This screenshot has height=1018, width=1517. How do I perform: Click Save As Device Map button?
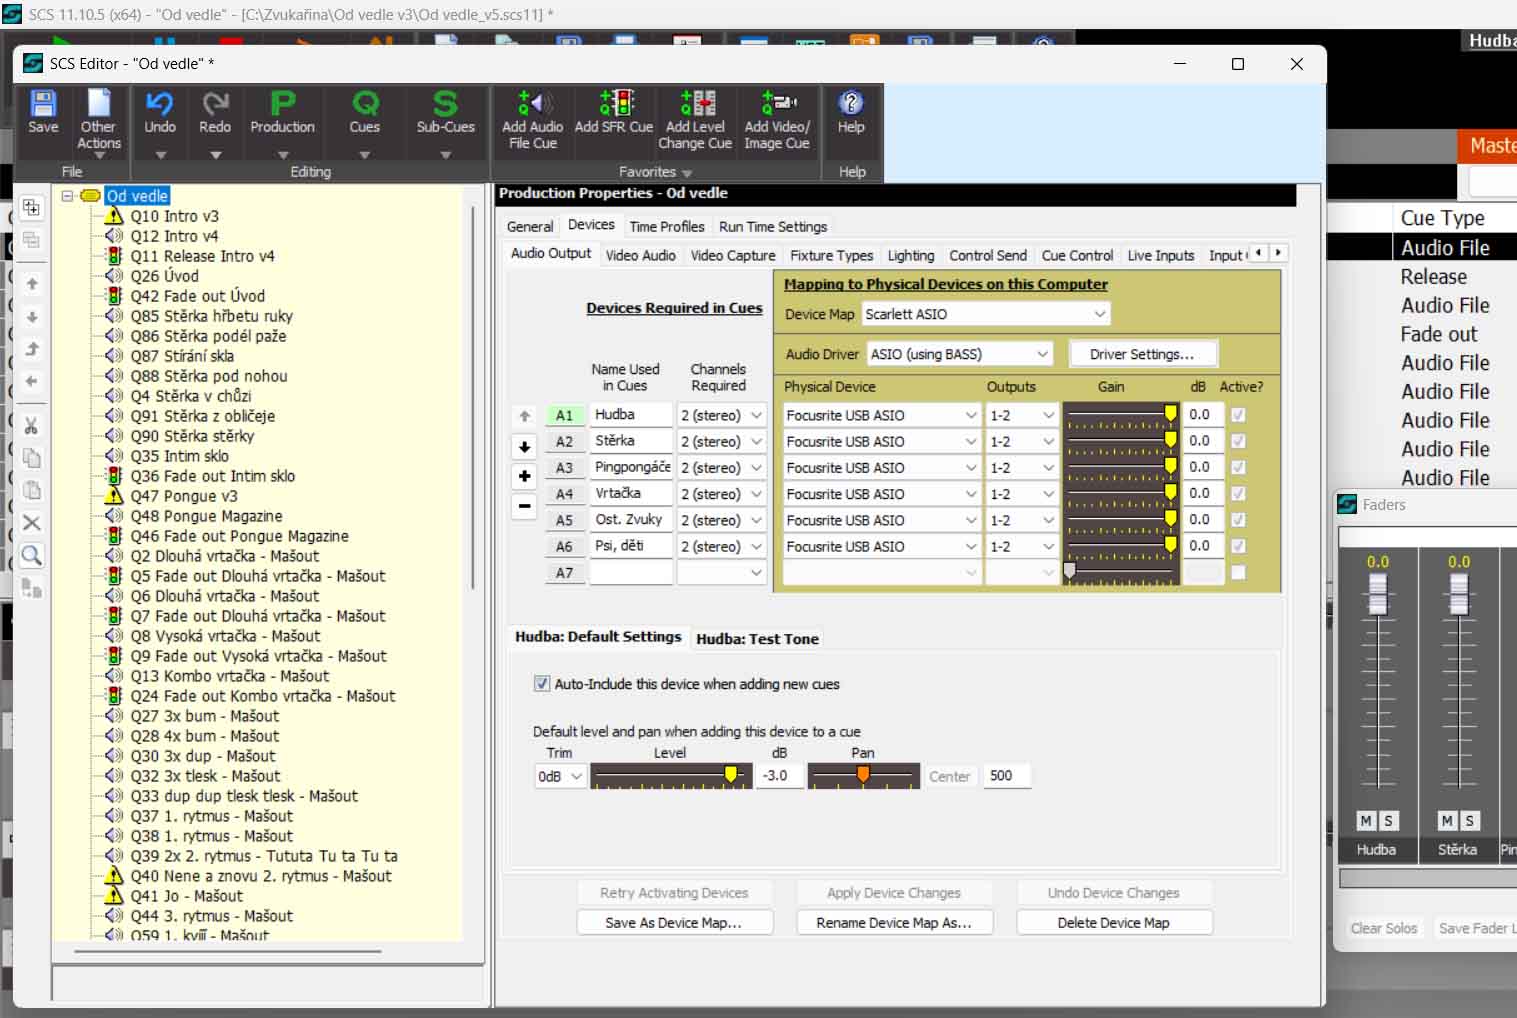pyautogui.click(x=674, y=923)
